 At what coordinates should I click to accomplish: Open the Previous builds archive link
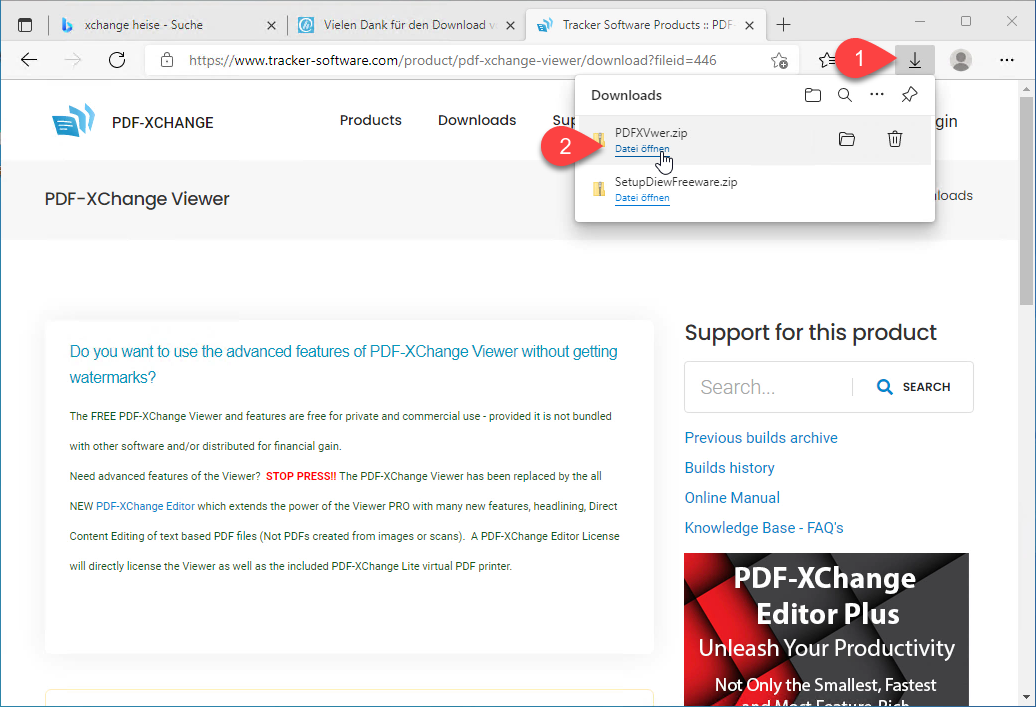761,438
